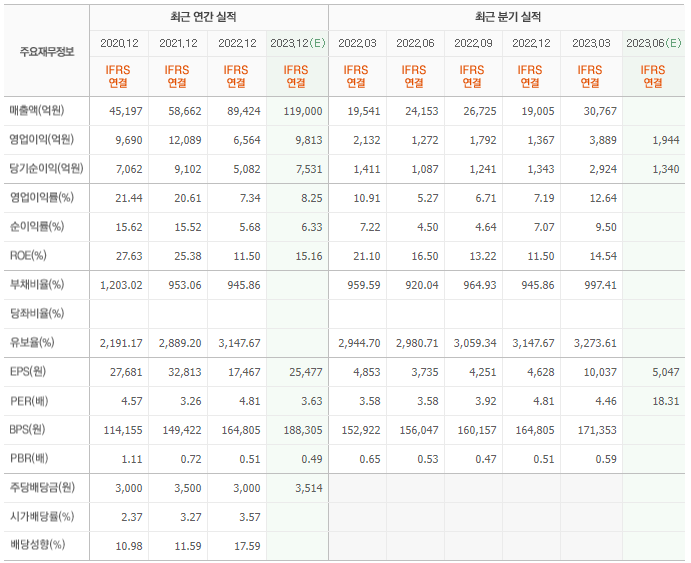Click the 2022.06 quarterly column header
This screenshot has width=691, height=563.
pos(415,43)
